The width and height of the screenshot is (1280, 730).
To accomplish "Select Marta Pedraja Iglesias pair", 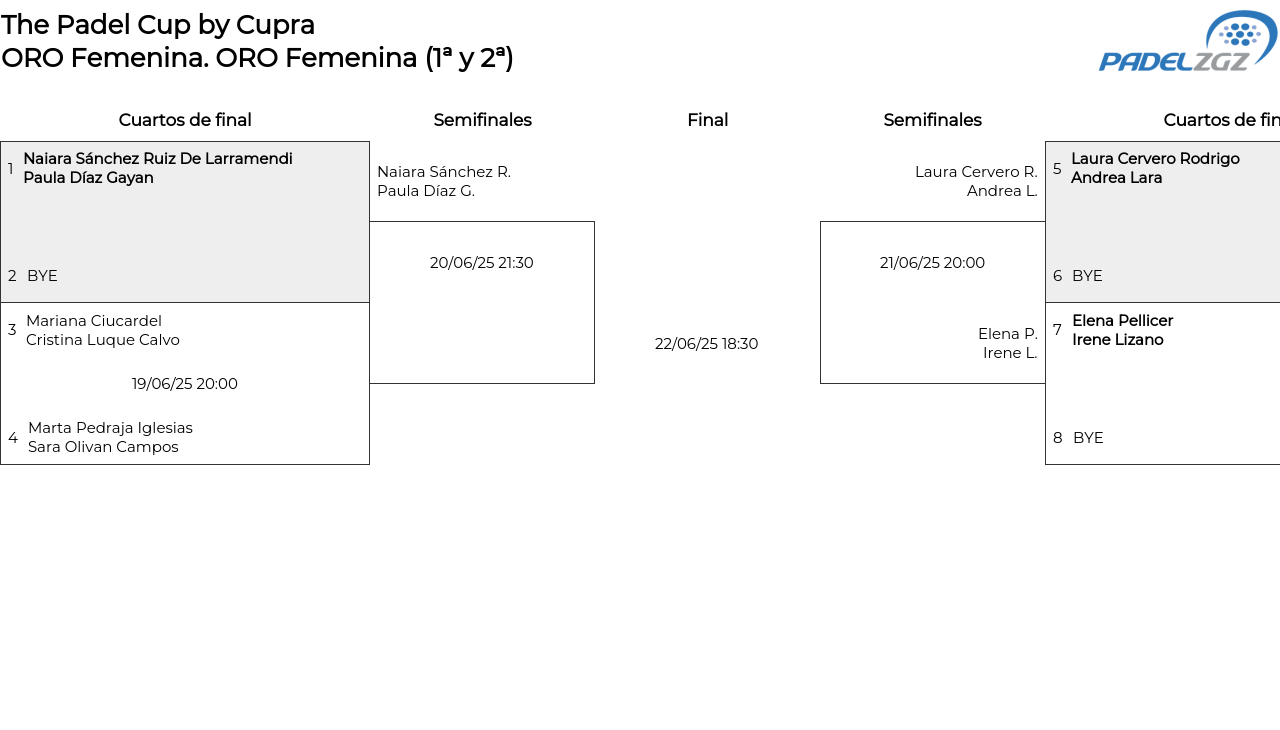I will point(110,437).
